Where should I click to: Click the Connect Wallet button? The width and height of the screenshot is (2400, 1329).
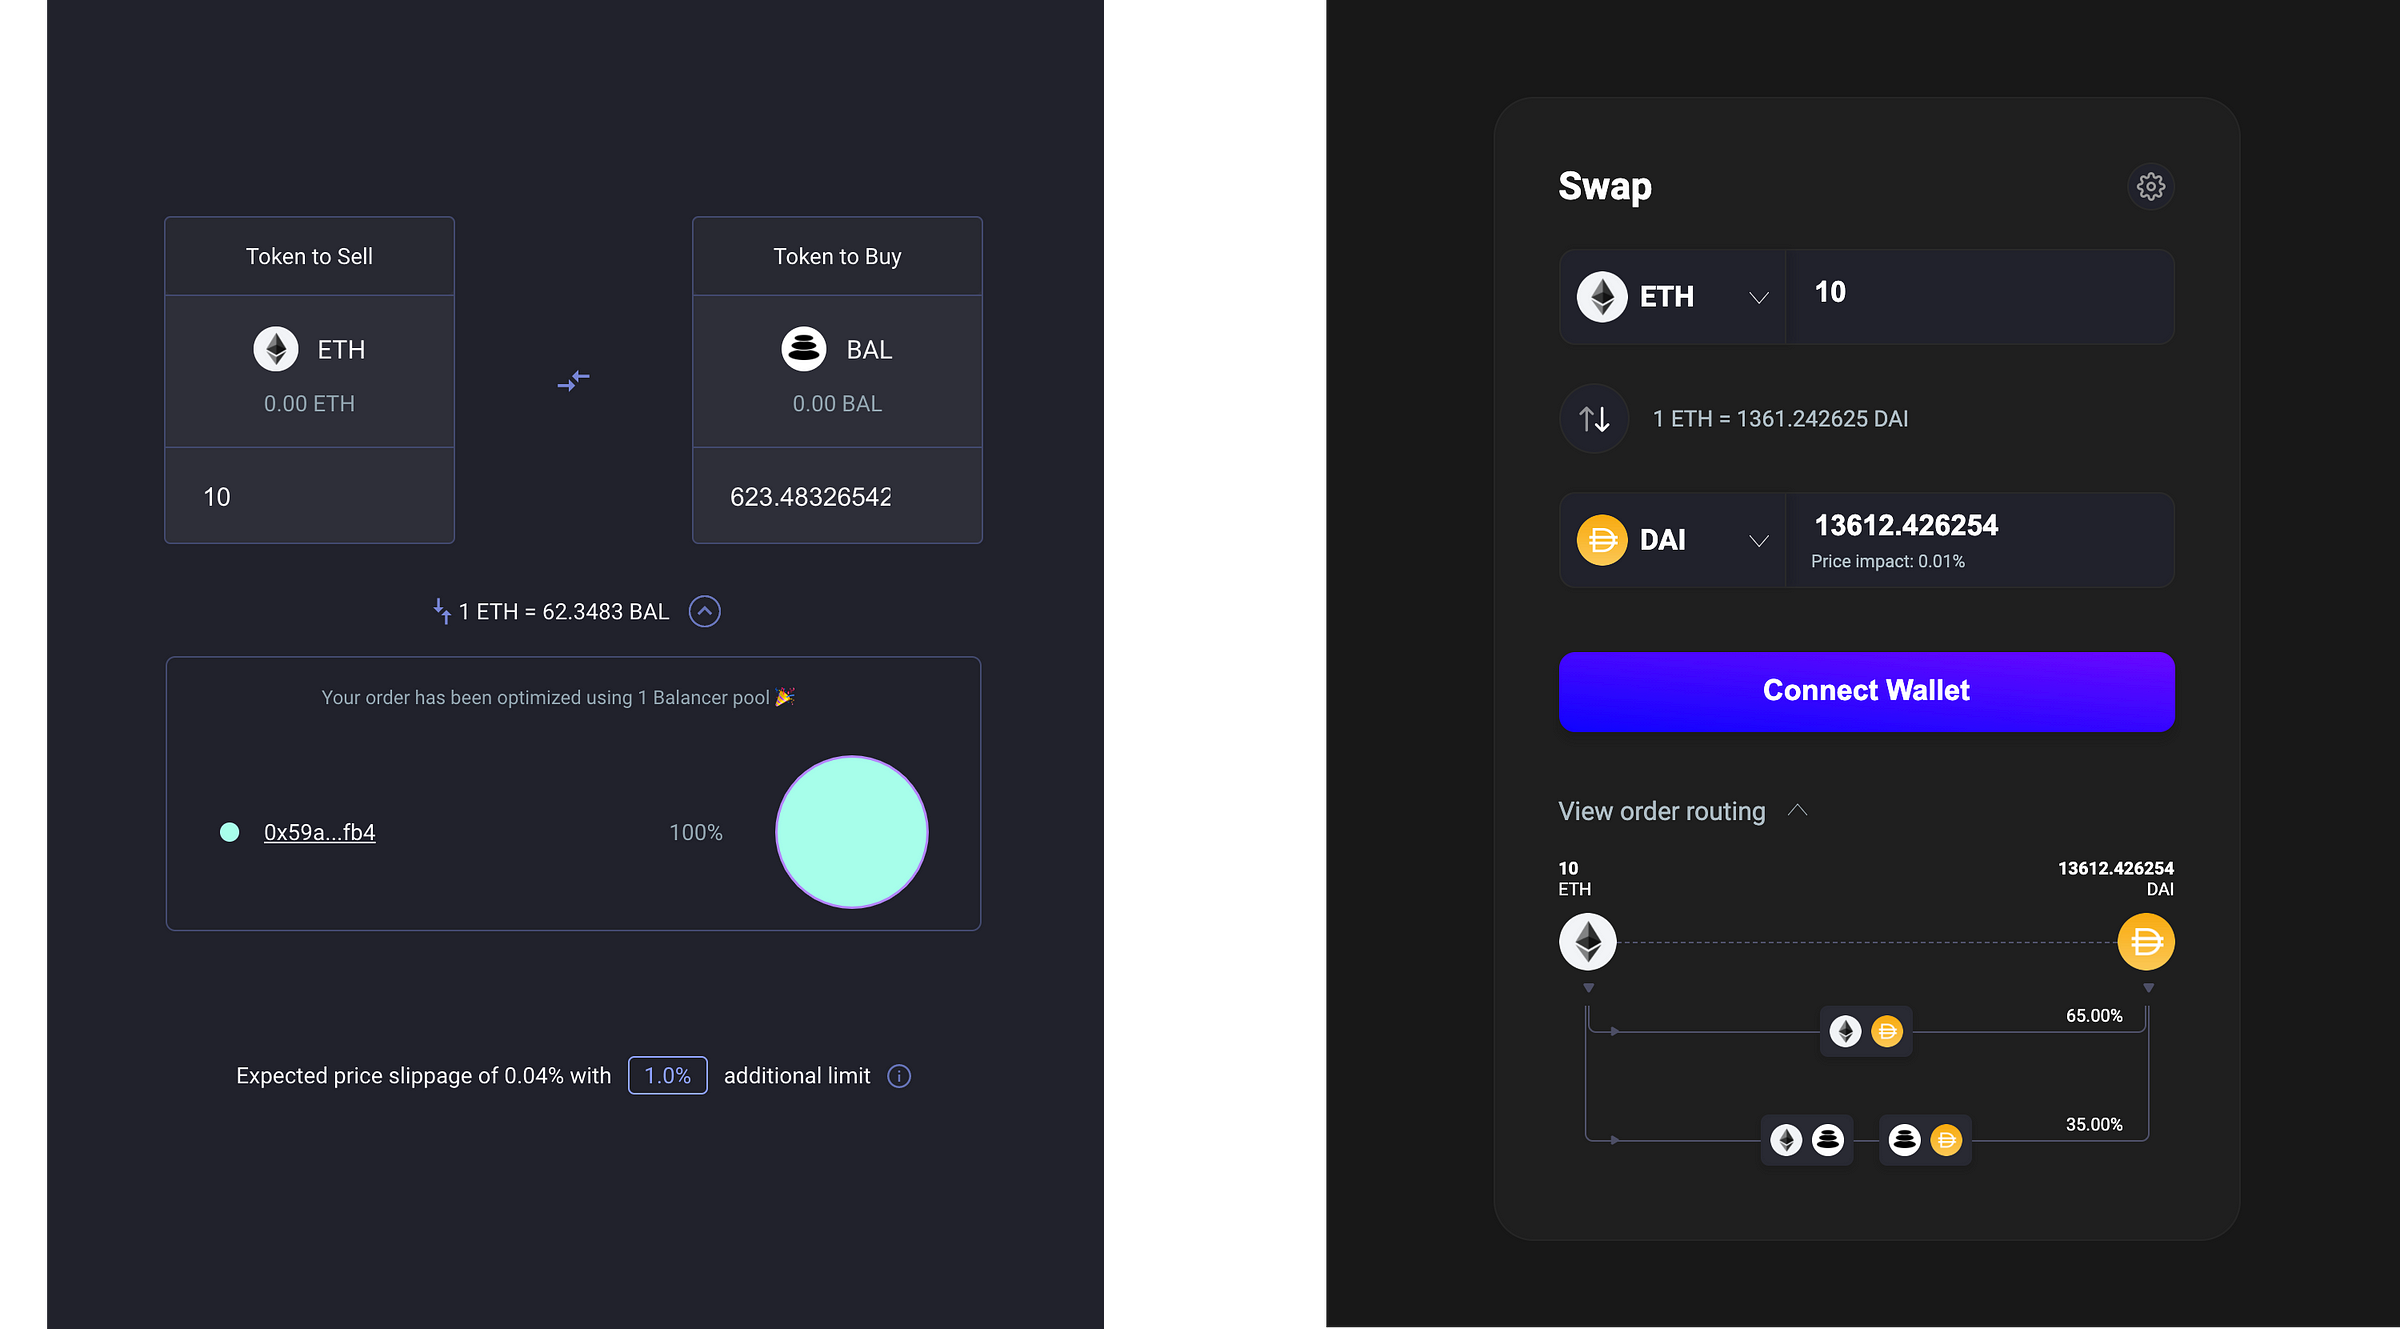[1865, 689]
